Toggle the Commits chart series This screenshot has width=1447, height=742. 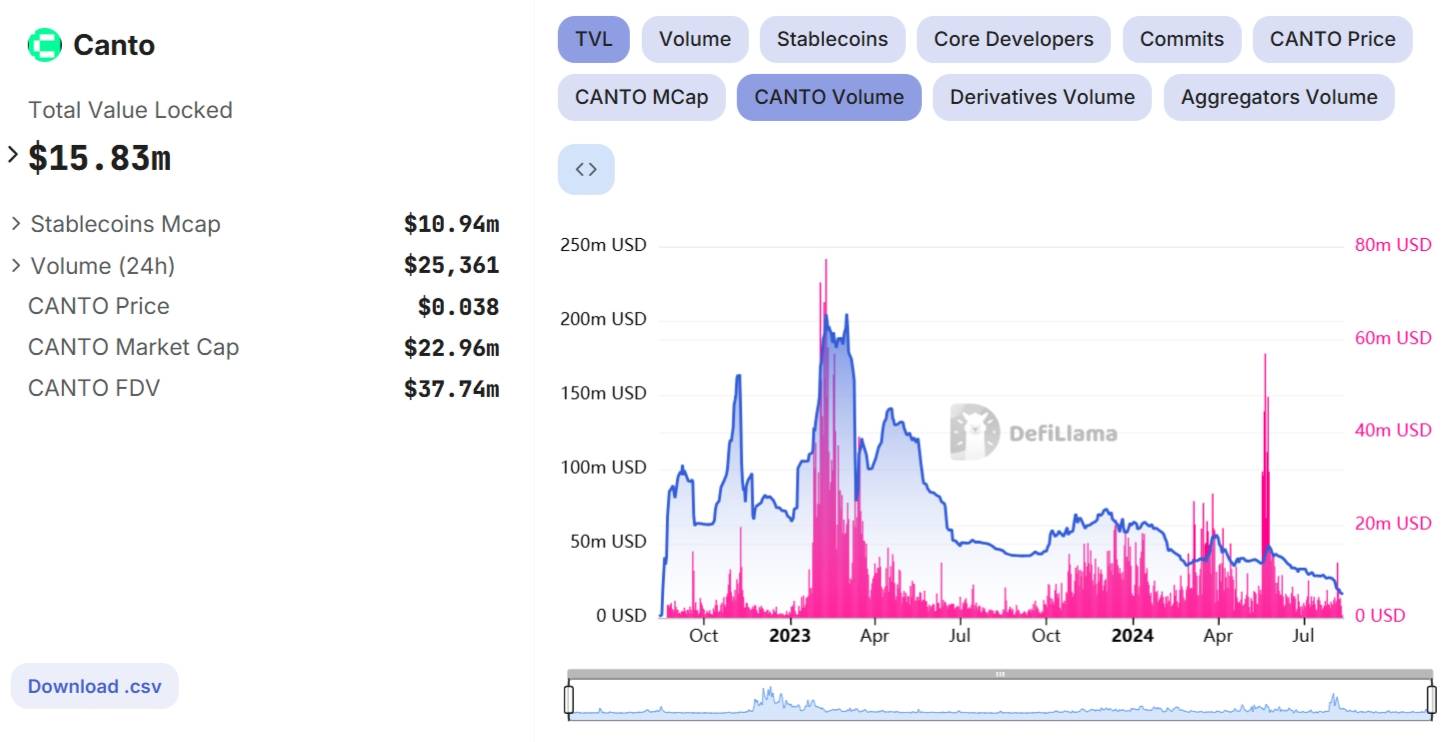click(x=1182, y=39)
